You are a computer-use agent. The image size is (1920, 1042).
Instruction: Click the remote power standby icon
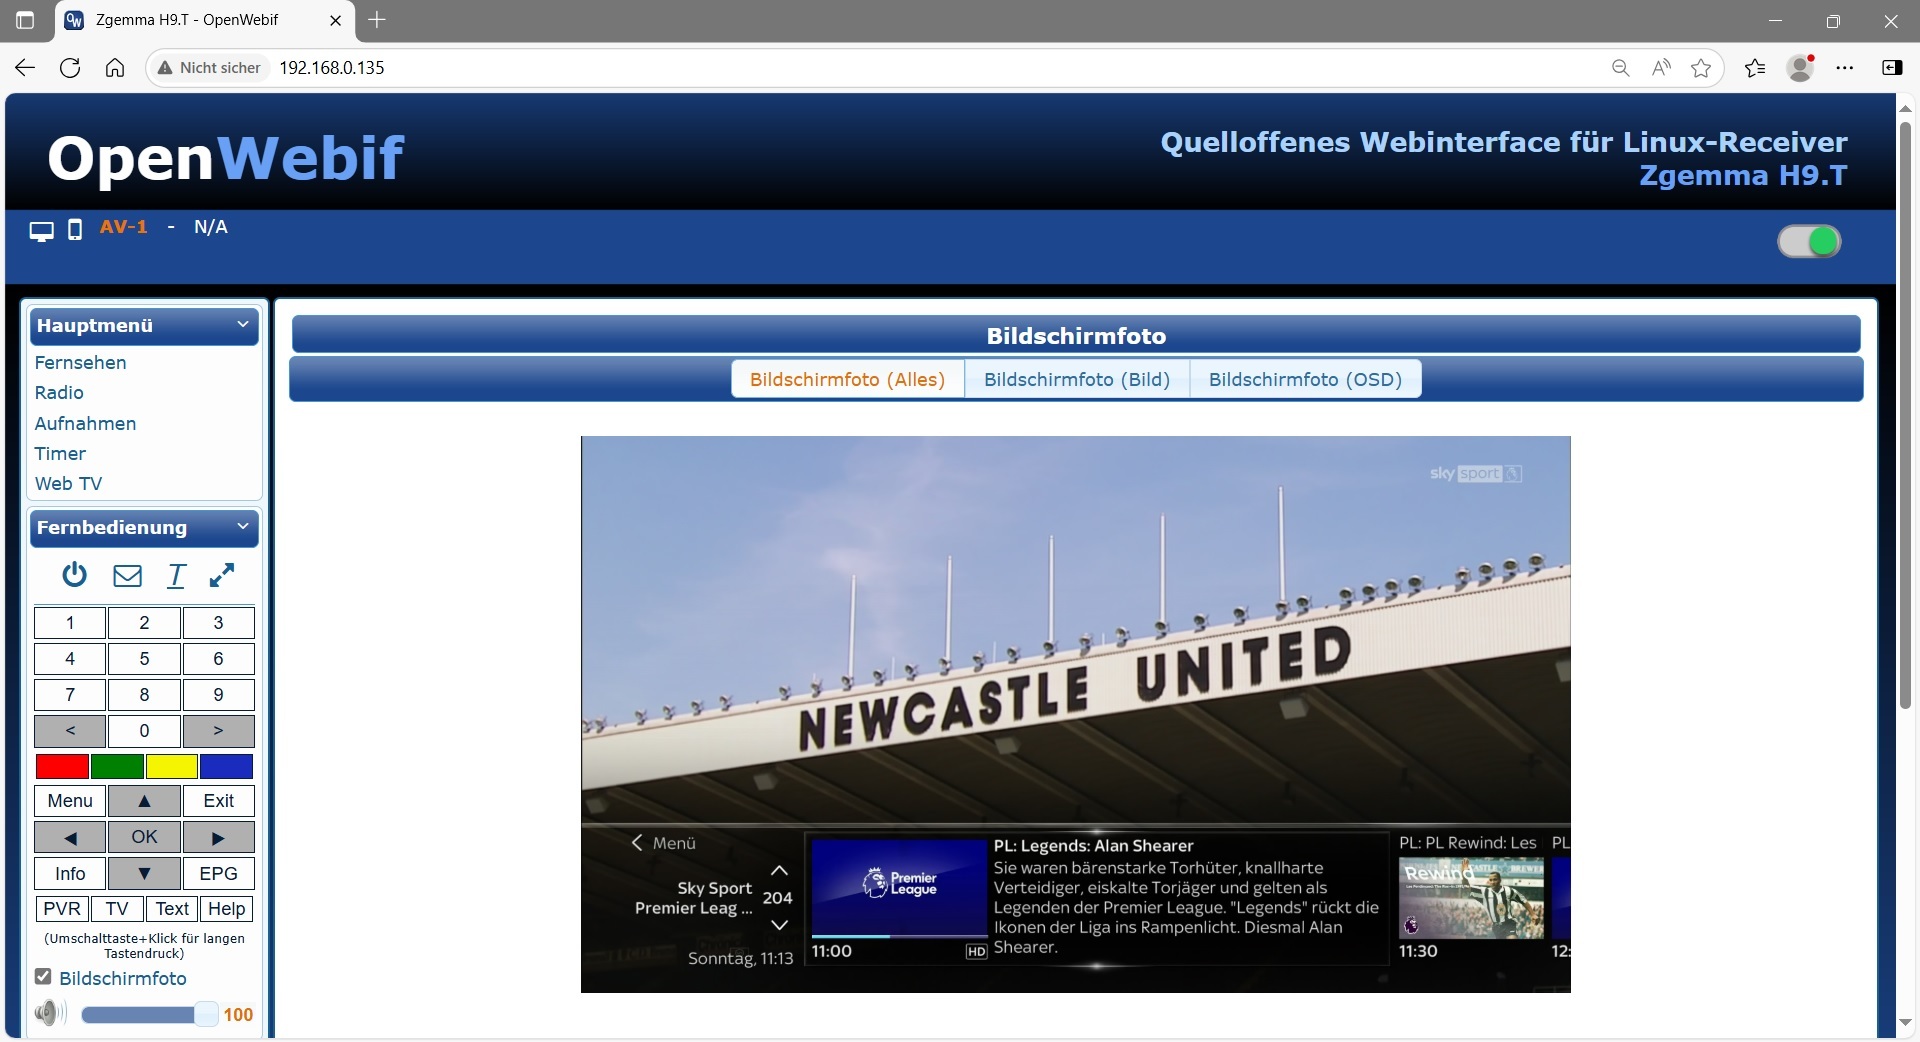74,575
